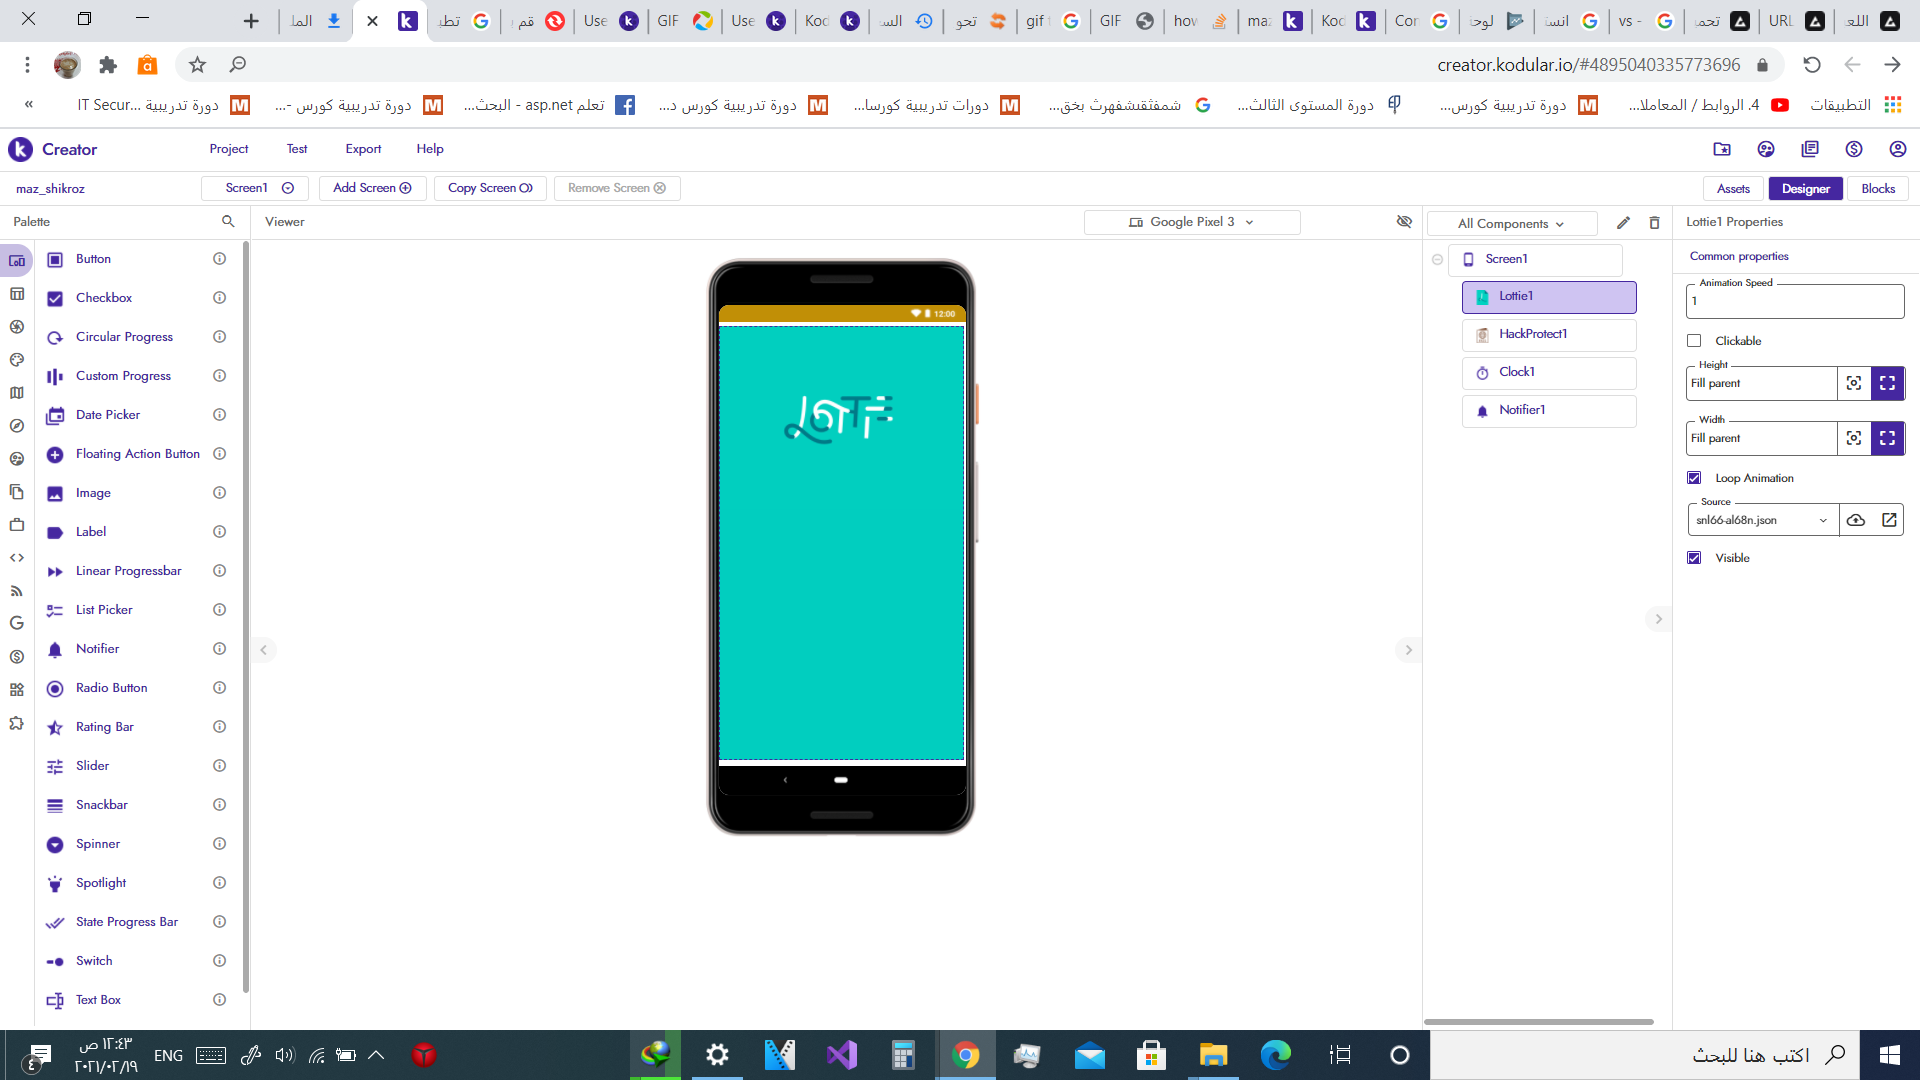
Task: Click the palette search magnifier icon
Action: [x=228, y=222]
